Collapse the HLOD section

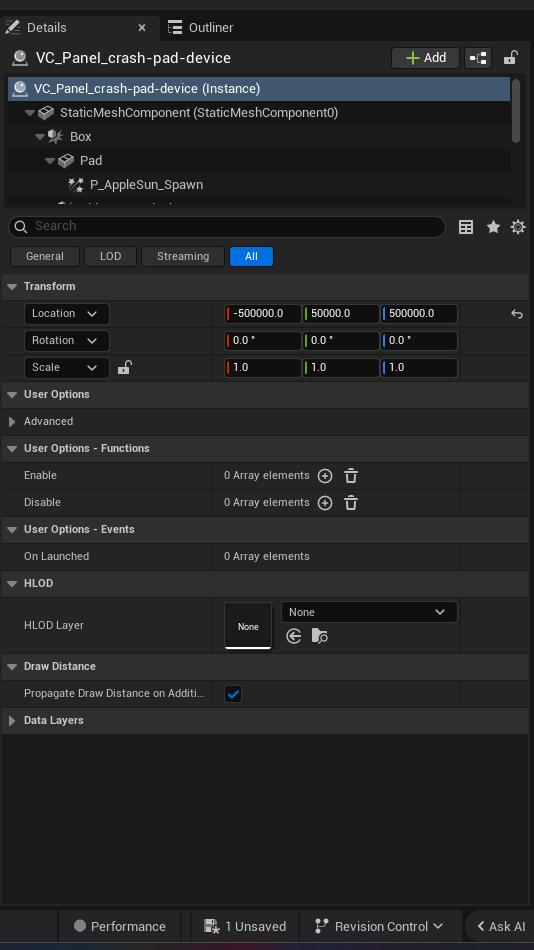click(12, 583)
